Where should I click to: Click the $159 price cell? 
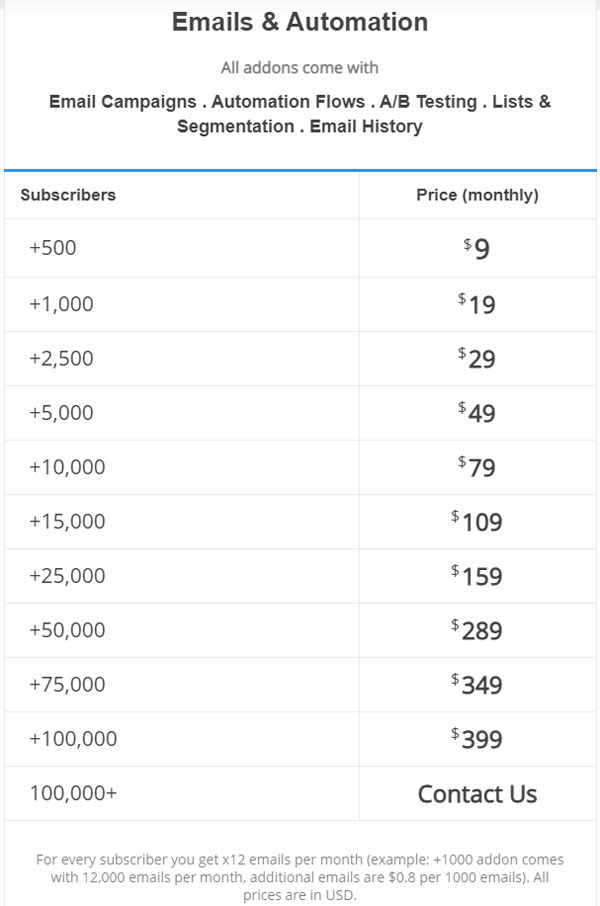[x=477, y=575]
